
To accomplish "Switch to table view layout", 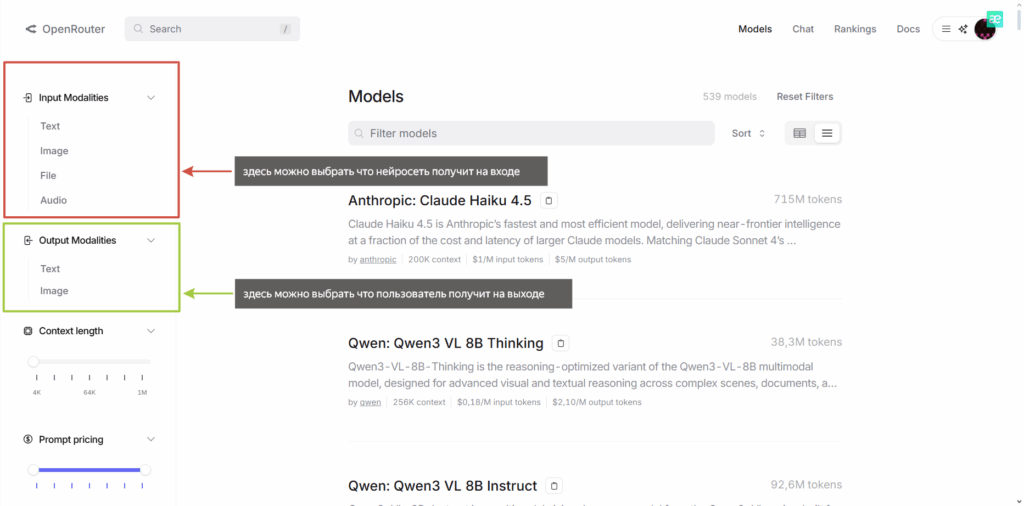I will (799, 133).
